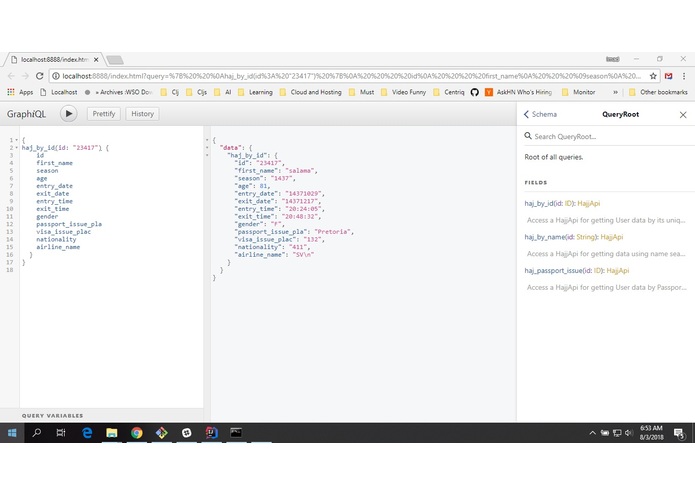Open Windows taskbar search
Viewport: 695px width, 494px height.
[37, 433]
